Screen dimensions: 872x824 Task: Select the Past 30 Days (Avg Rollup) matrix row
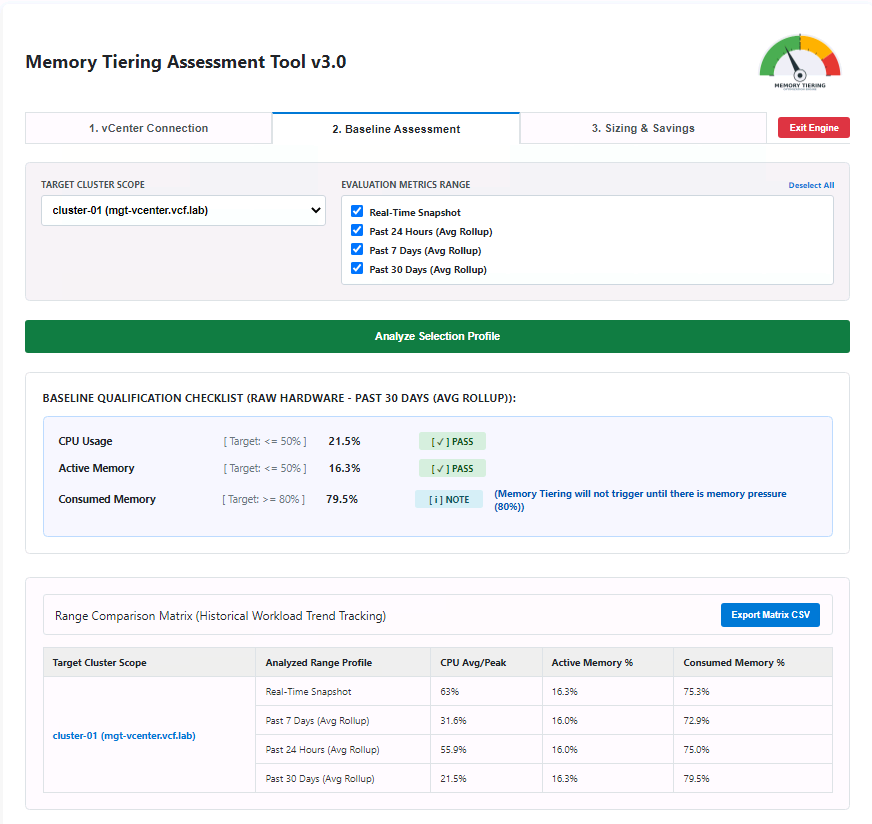coord(544,778)
